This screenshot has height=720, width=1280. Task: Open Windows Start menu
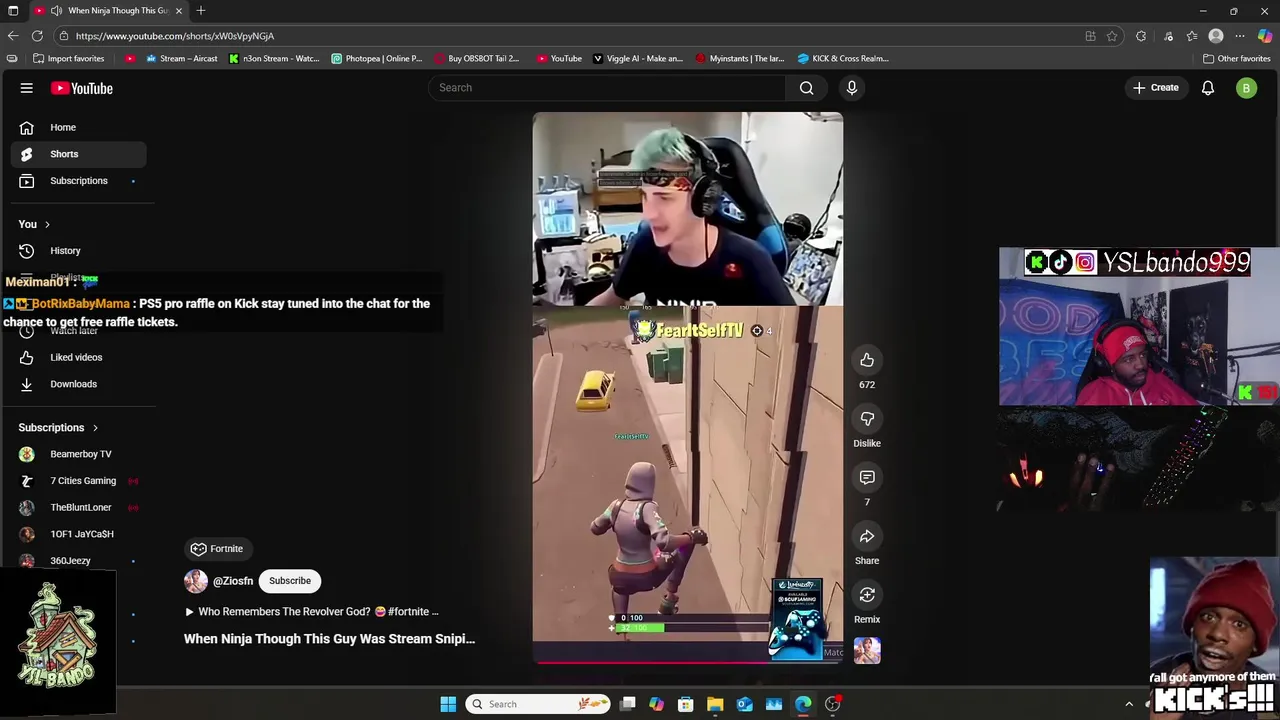click(x=448, y=704)
